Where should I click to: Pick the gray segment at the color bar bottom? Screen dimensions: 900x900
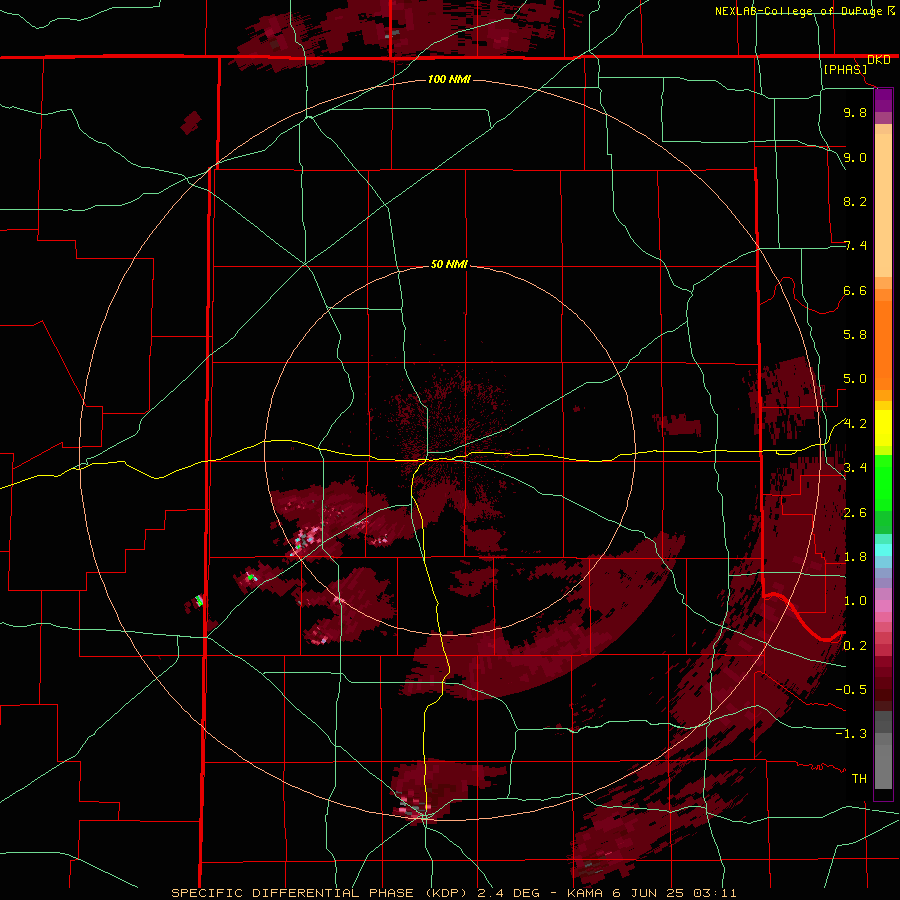click(x=883, y=763)
